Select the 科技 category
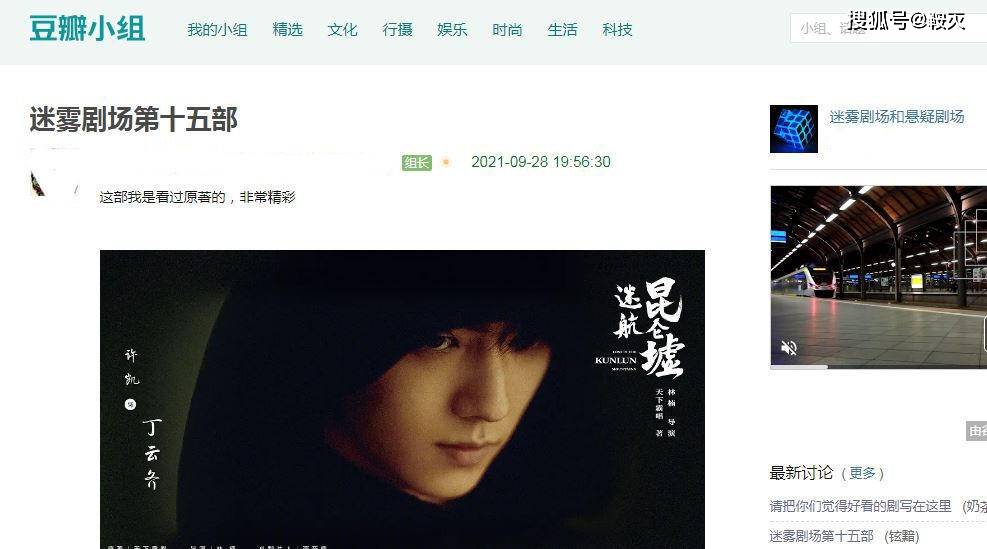The height and width of the screenshot is (549, 987). (618, 30)
